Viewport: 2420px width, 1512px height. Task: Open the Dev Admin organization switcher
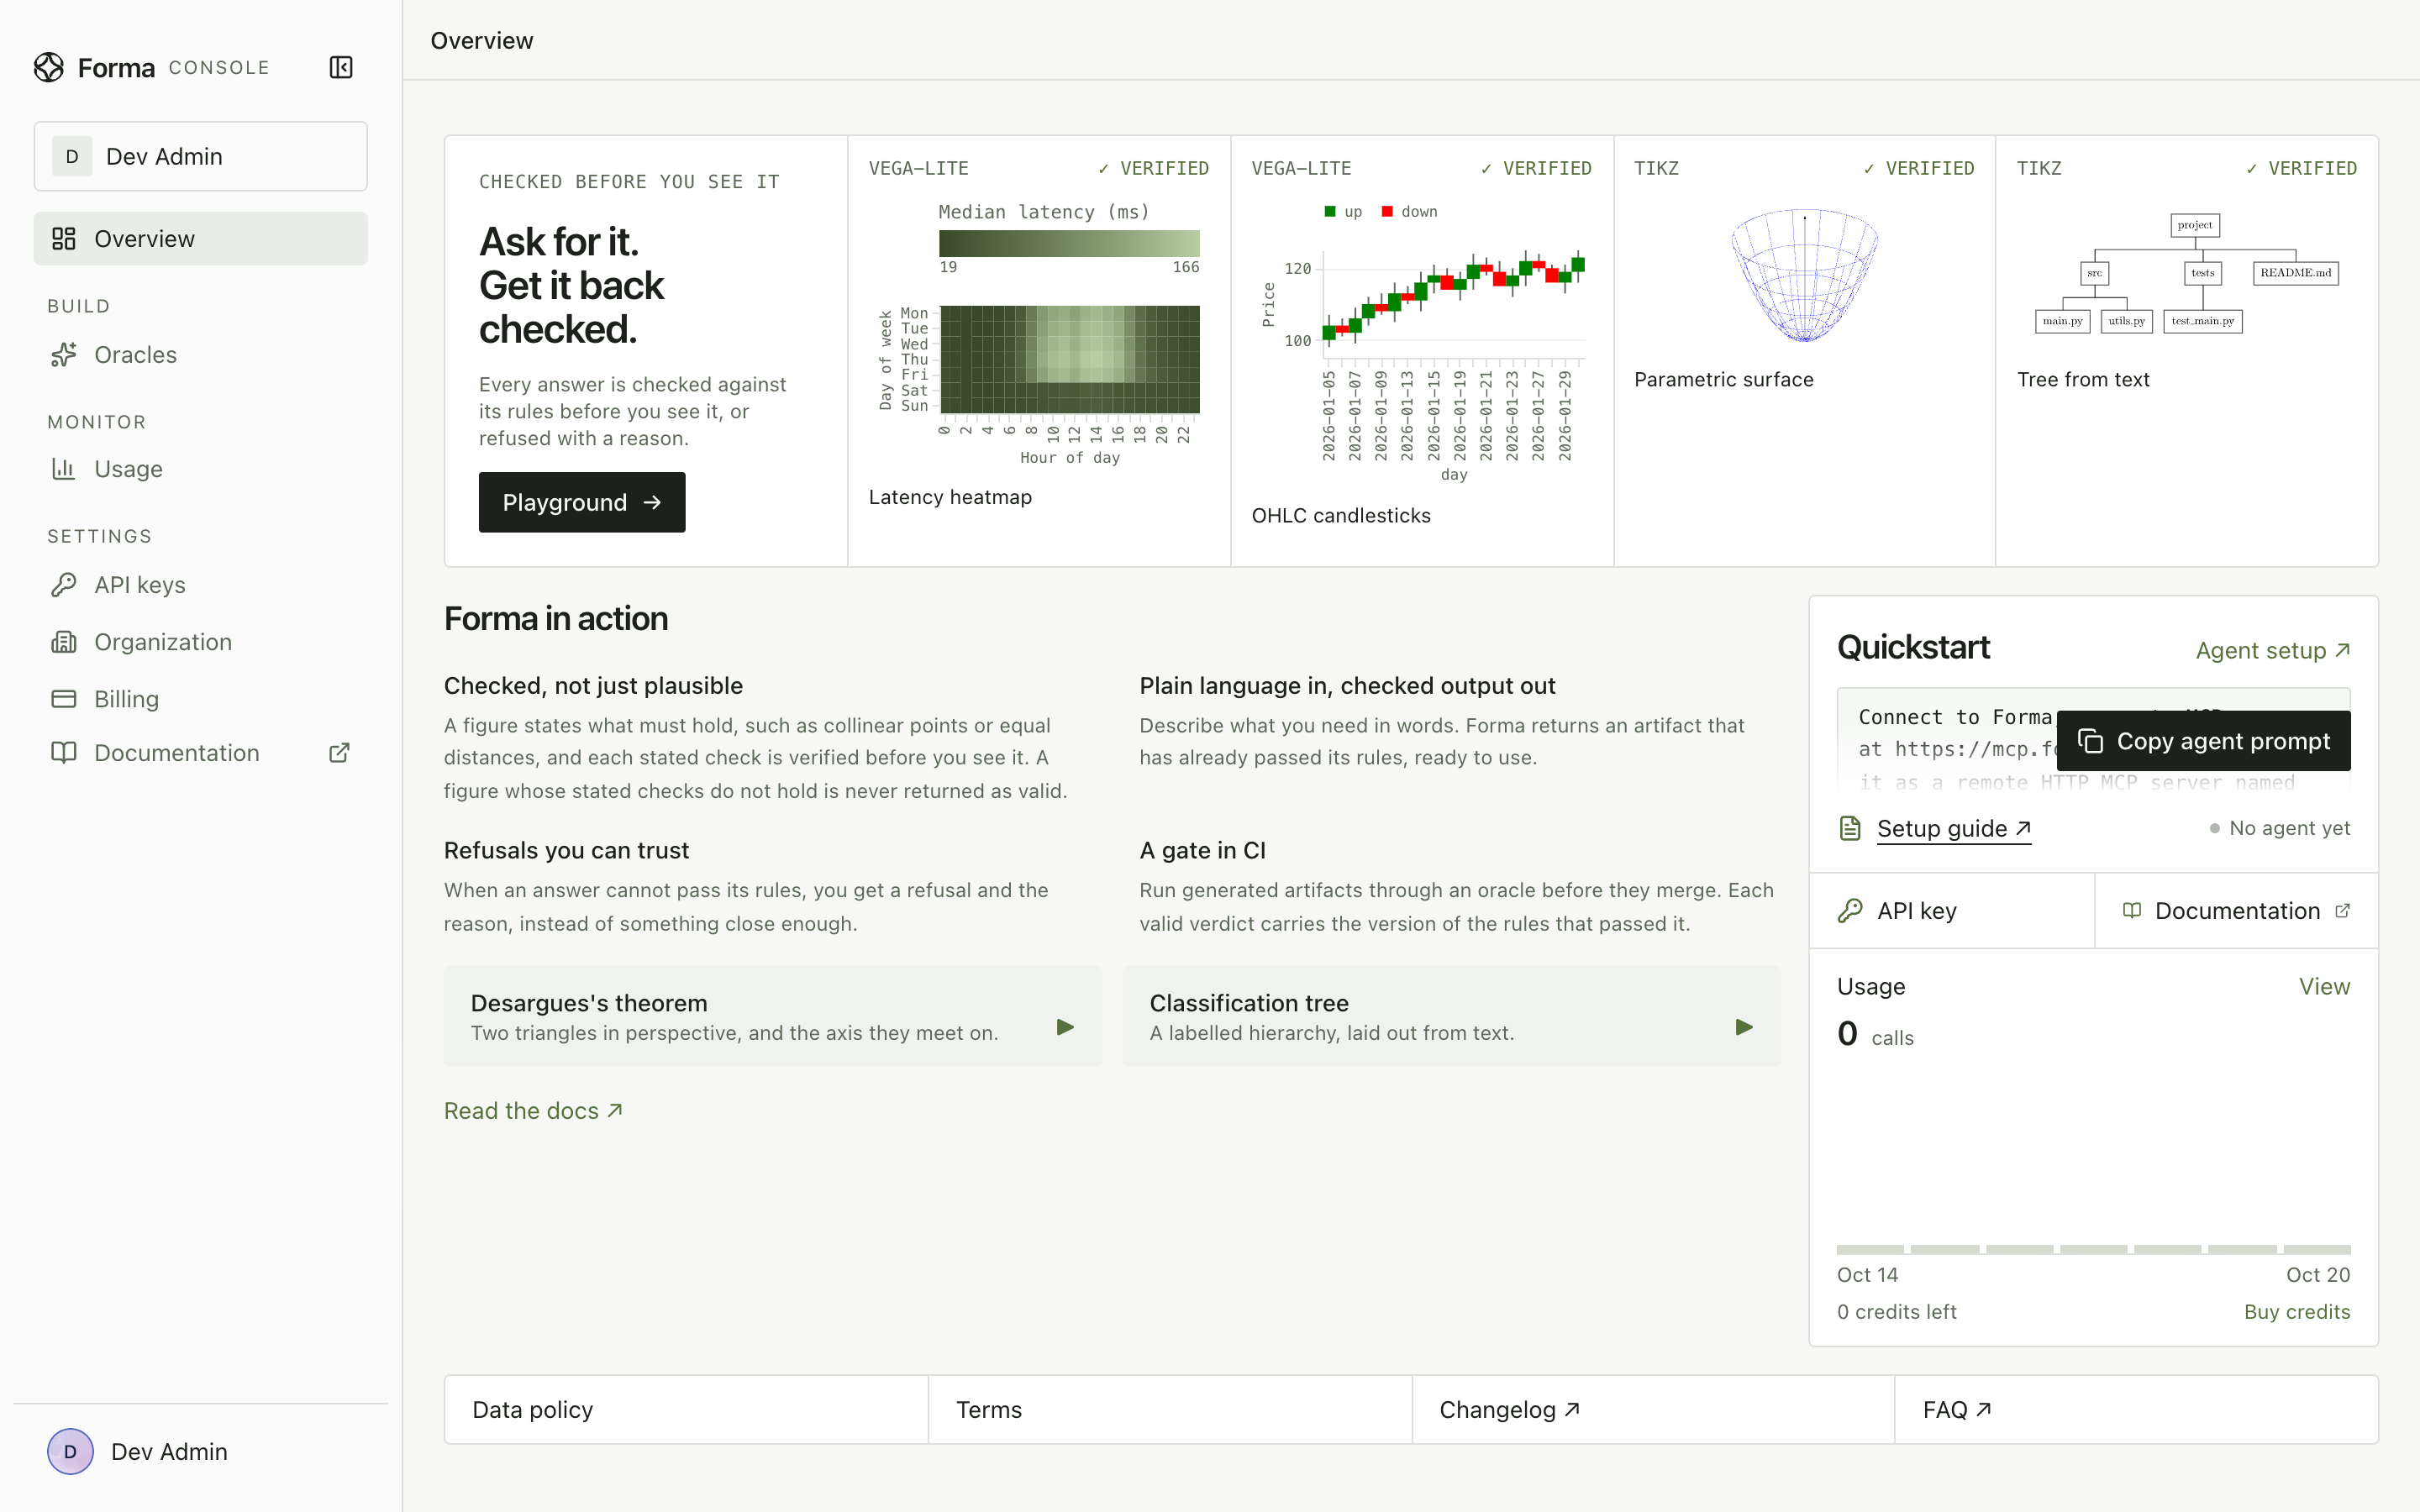point(201,156)
